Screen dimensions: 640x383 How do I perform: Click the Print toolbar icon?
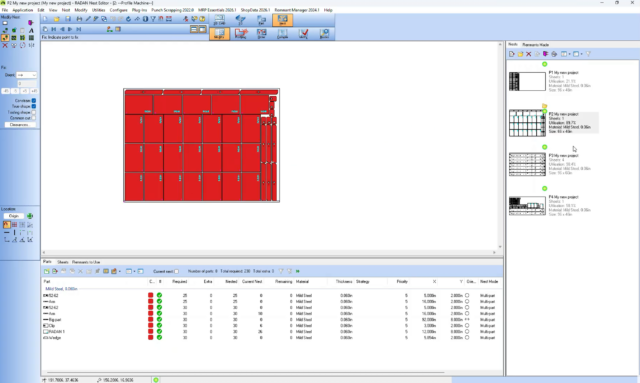click(79, 19)
